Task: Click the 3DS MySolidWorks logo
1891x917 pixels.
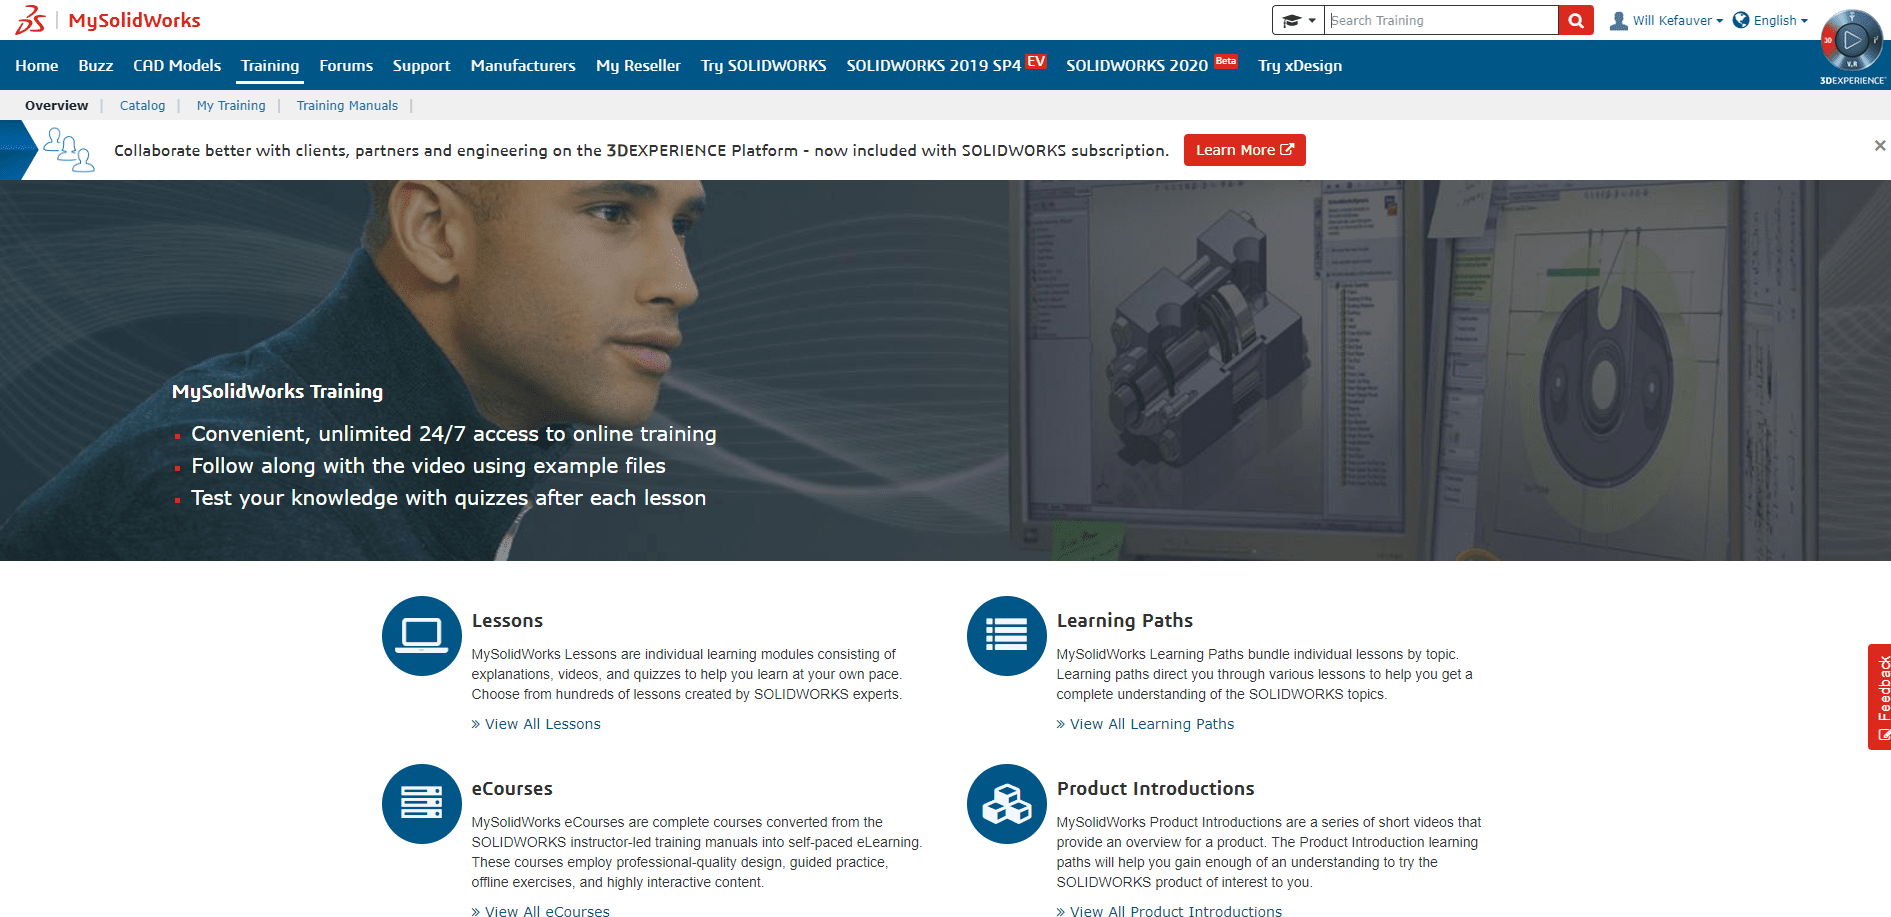Action: click(x=108, y=20)
